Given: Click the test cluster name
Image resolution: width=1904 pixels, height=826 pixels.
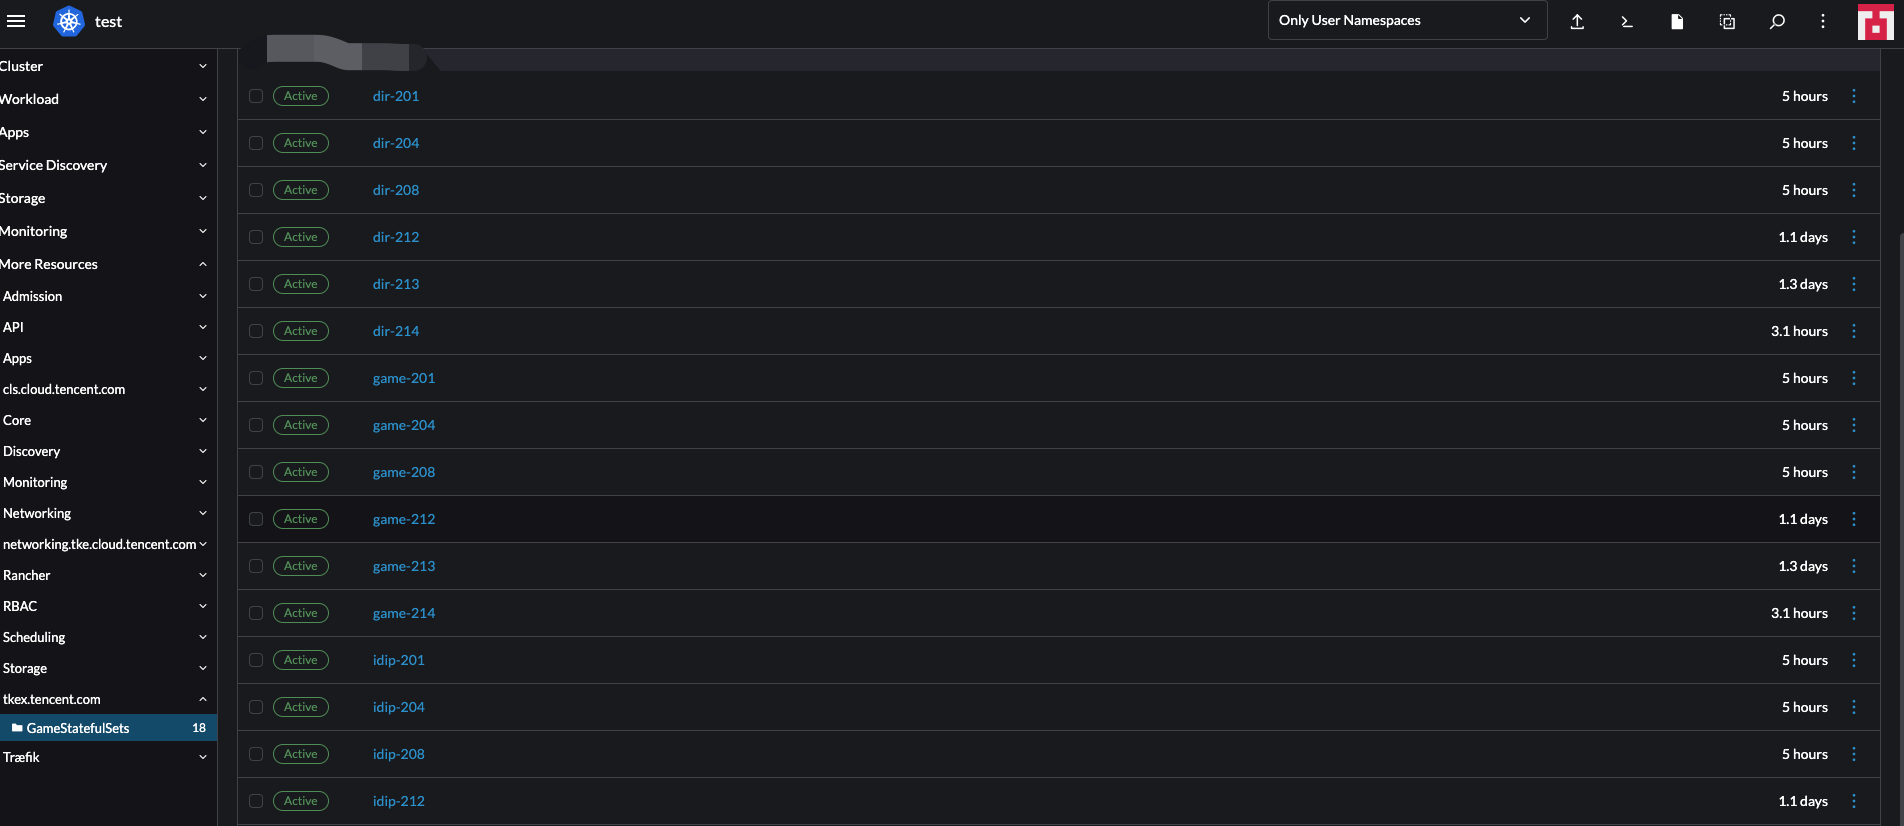Looking at the screenshot, I should [x=108, y=21].
